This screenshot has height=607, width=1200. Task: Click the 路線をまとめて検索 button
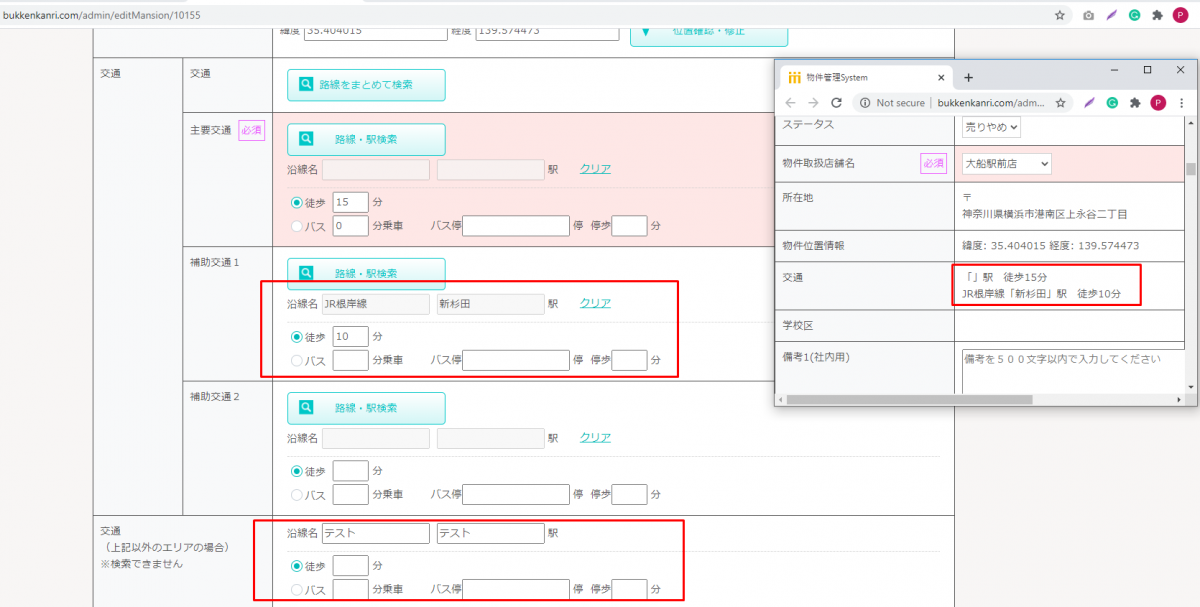[x=366, y=85]
